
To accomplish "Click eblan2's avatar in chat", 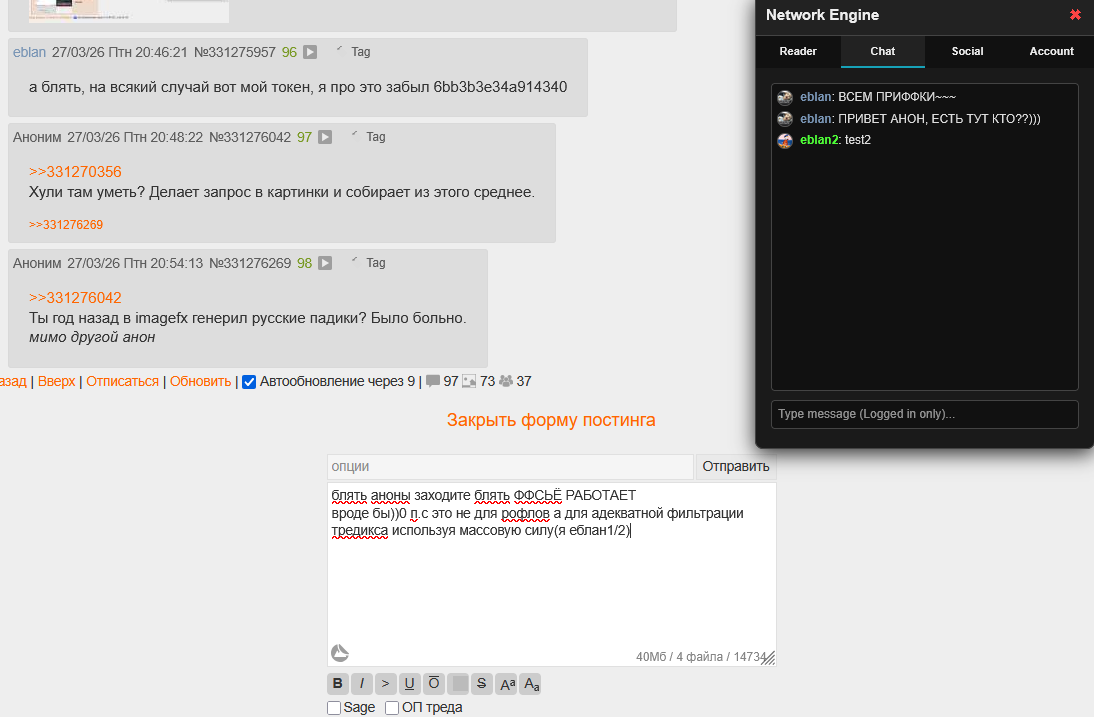I will (x=785, y=140).
